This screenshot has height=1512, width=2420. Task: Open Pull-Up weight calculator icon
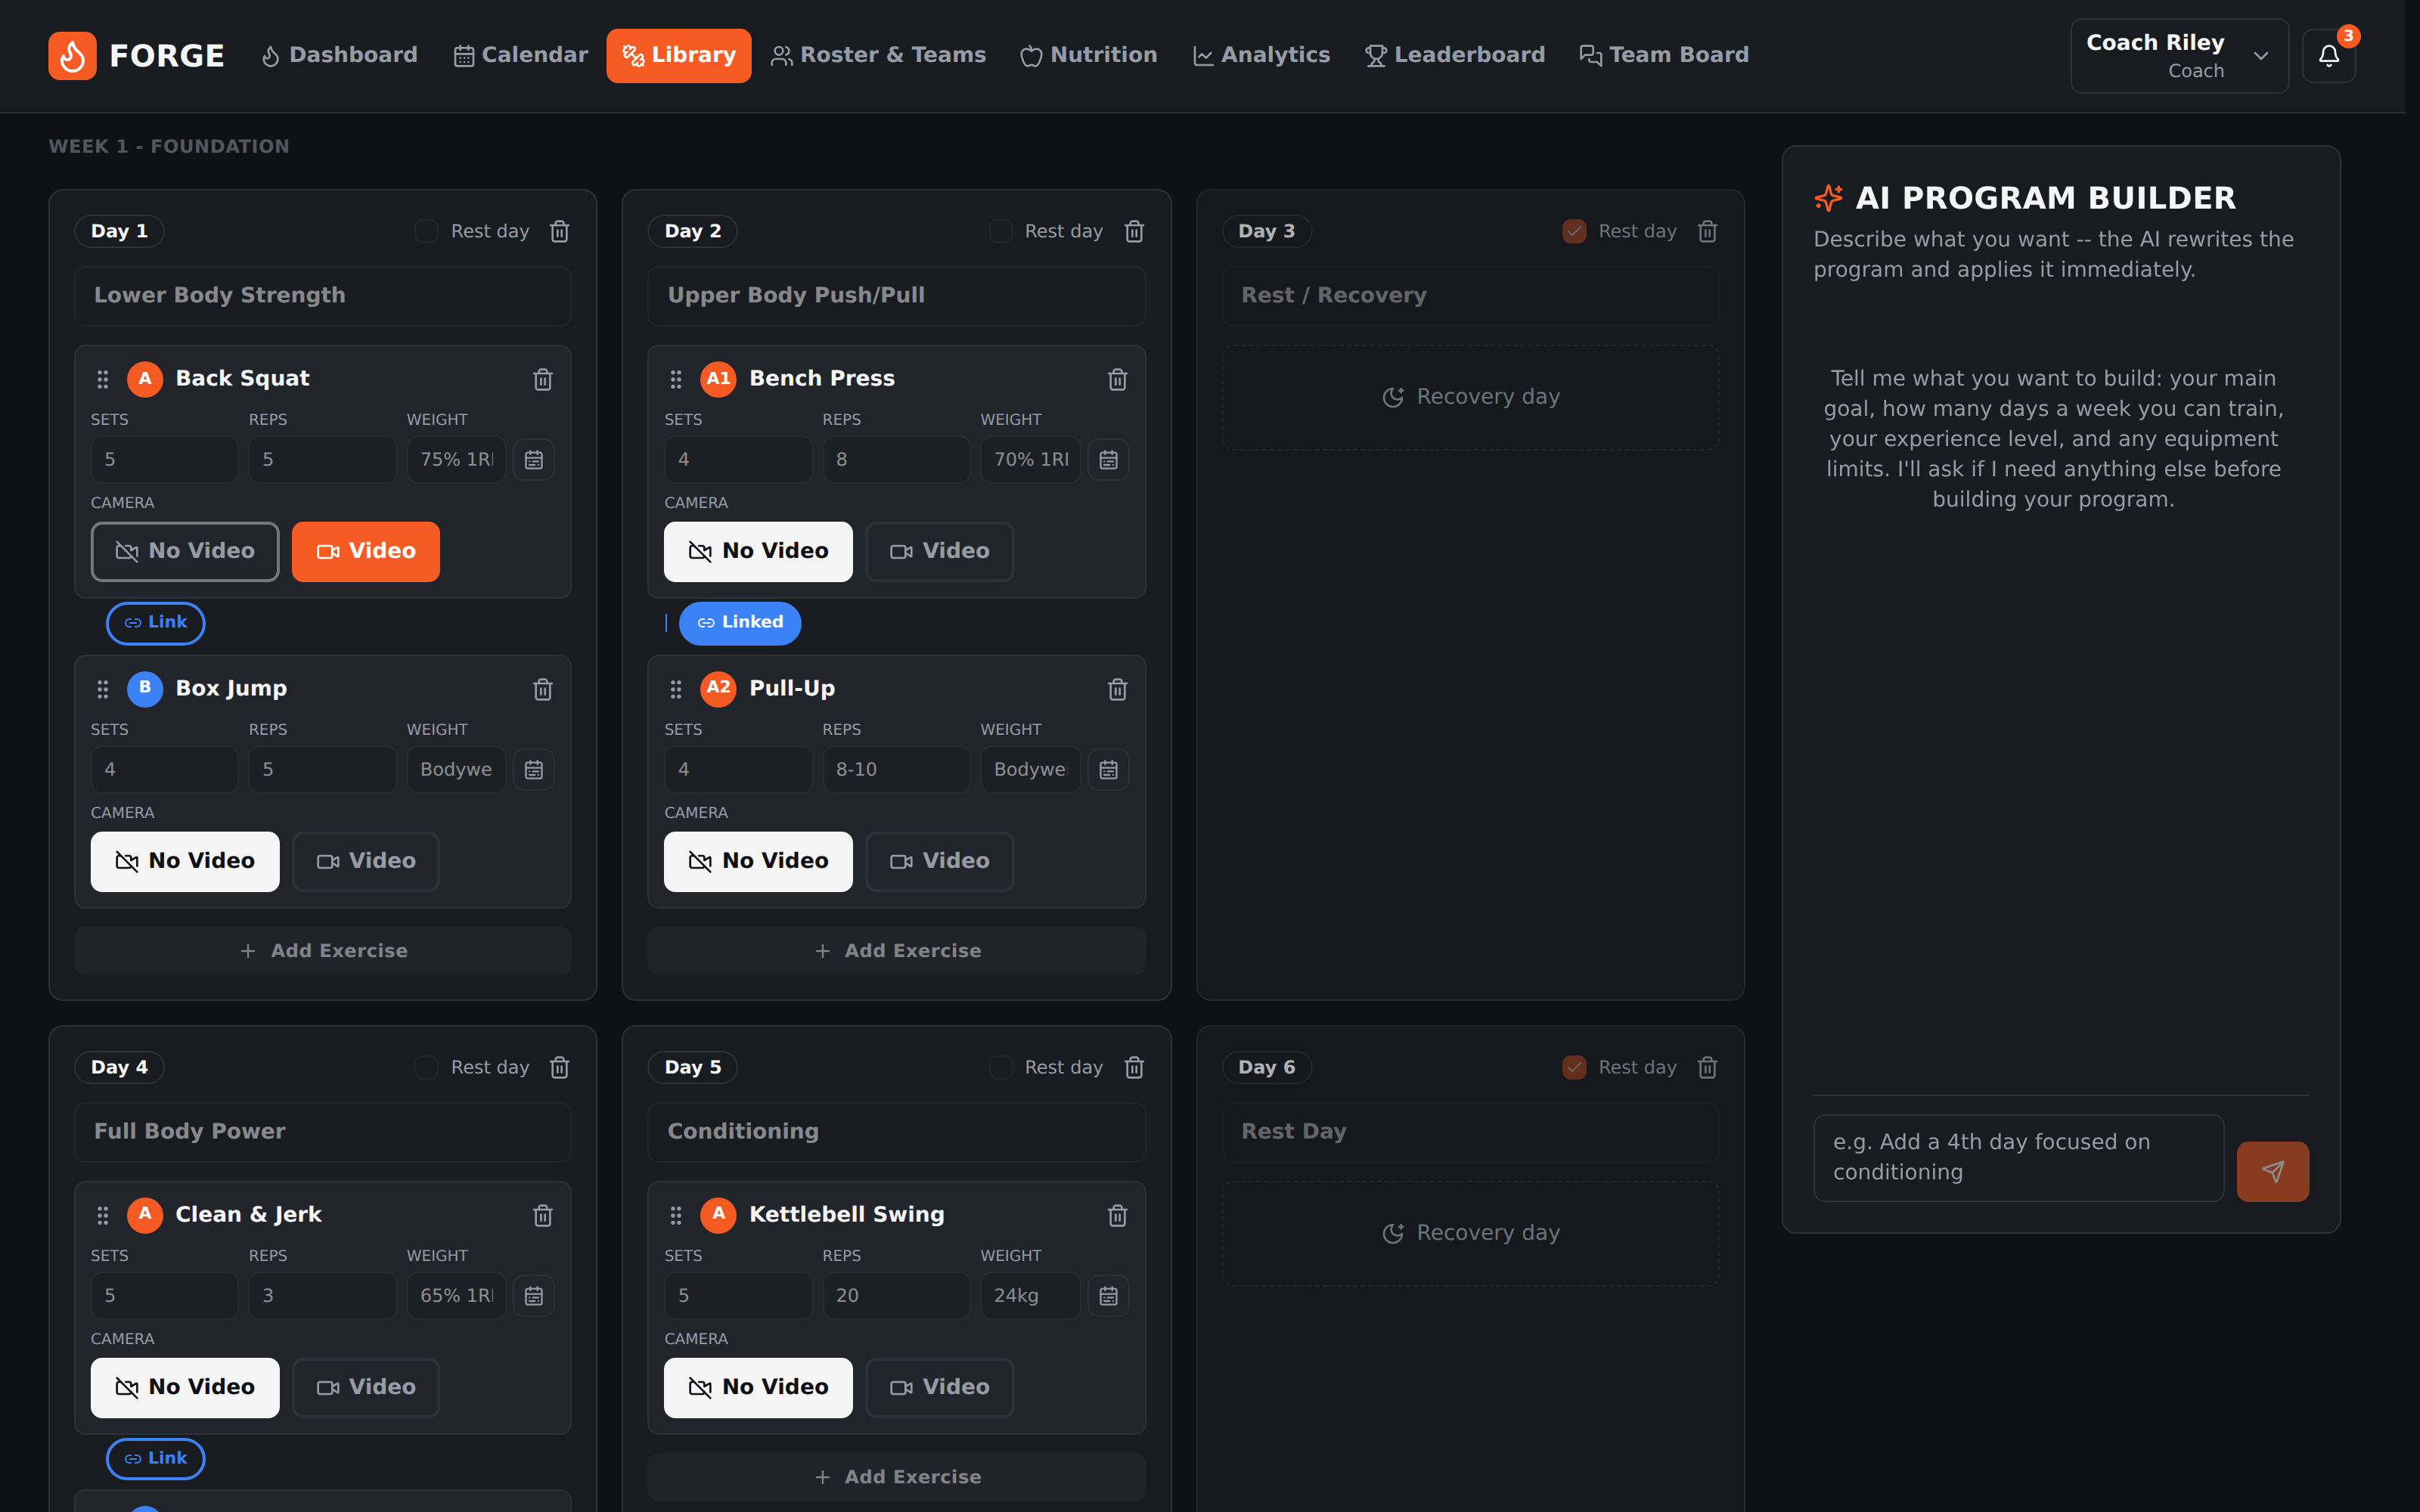click(1108, 770)
